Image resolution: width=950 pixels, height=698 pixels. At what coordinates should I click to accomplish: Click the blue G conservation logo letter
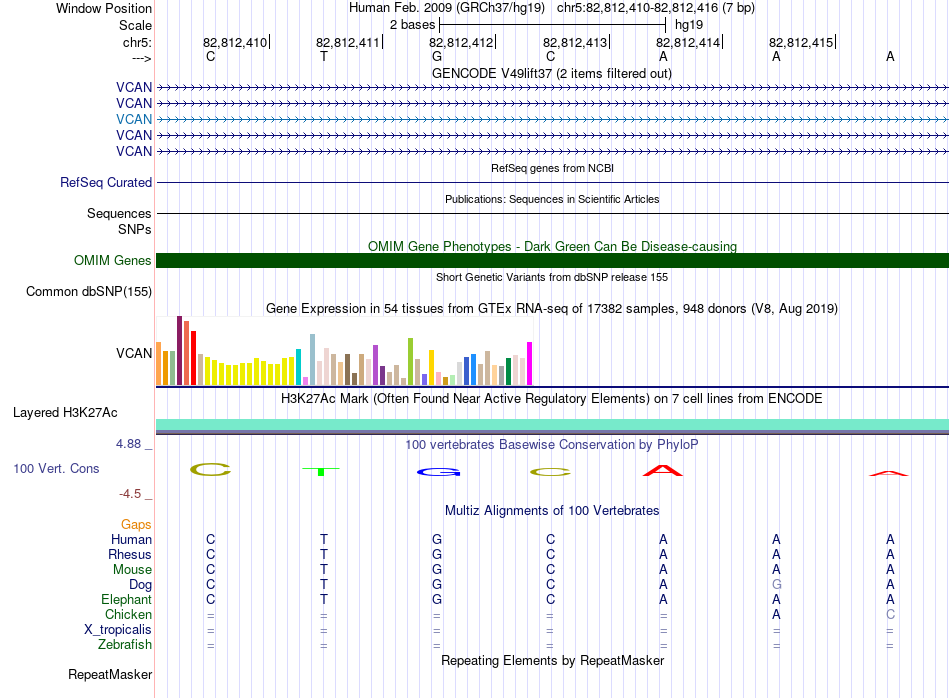[x=438, y=472]
